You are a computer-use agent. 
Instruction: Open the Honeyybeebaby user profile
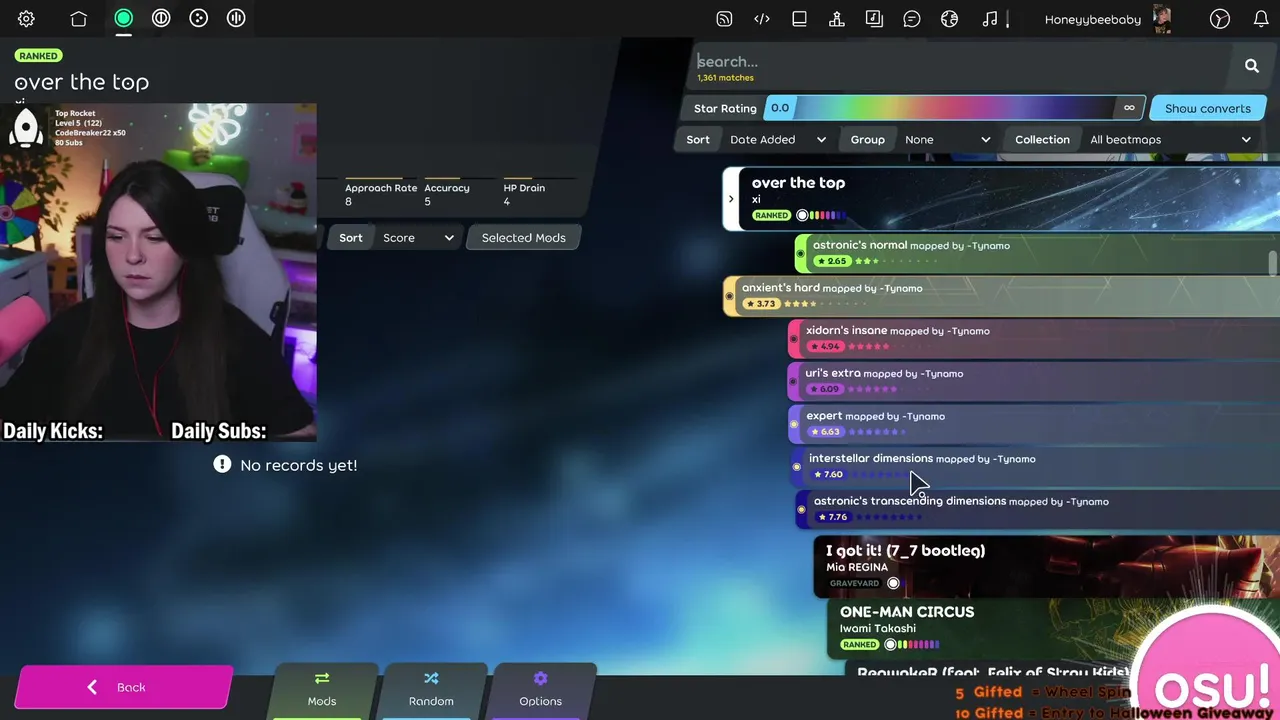(x=1093, y=19)
